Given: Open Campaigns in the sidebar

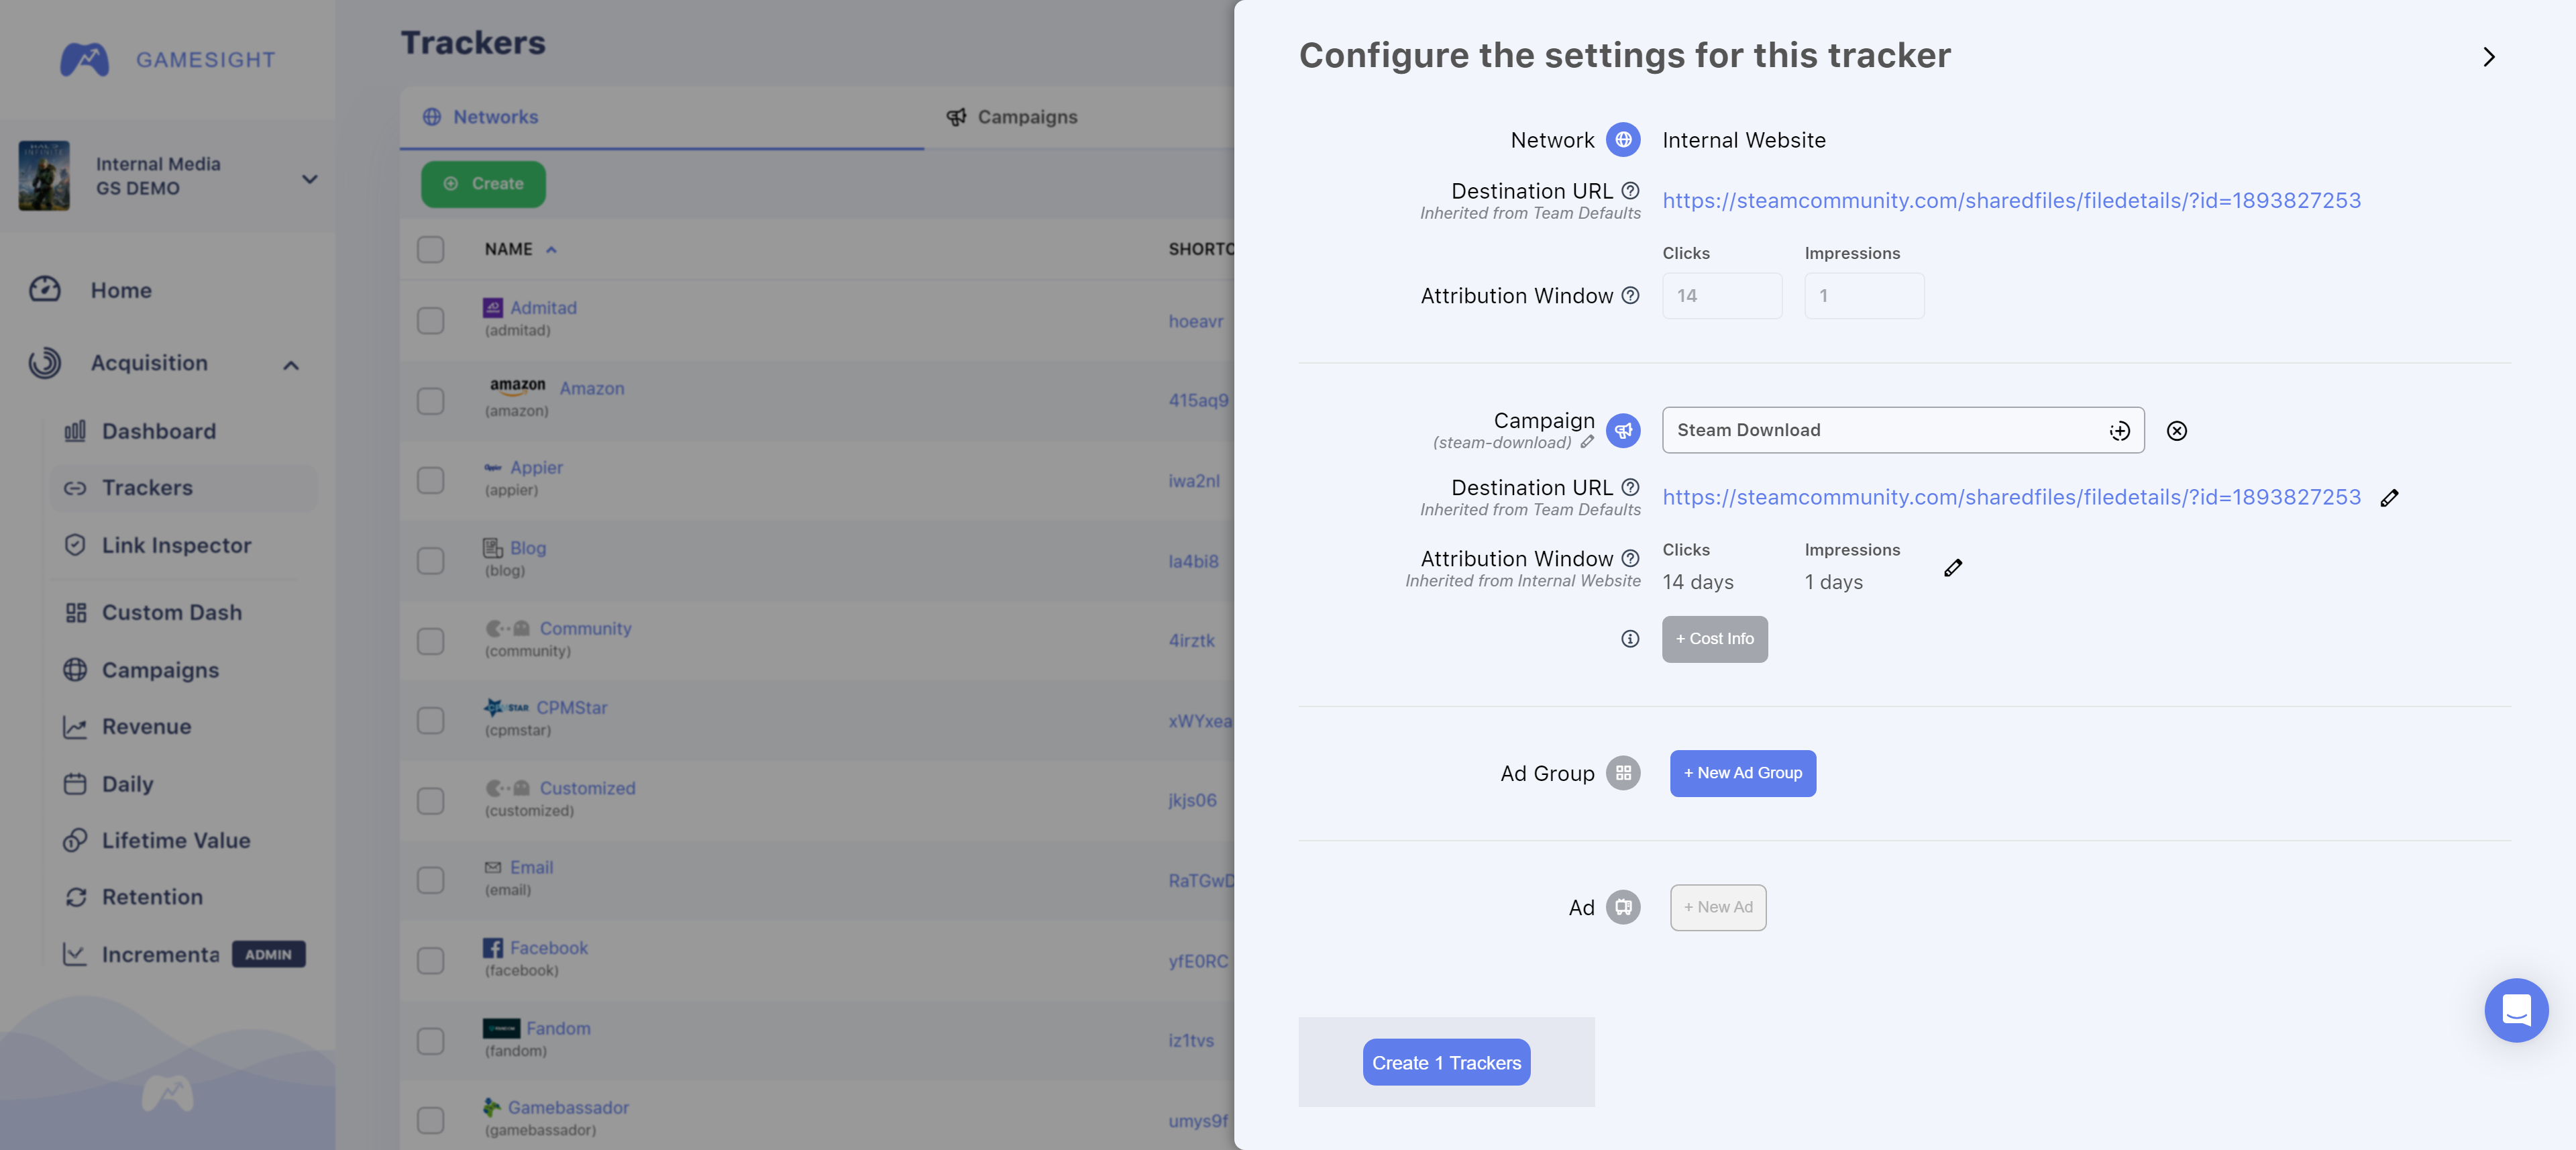Looking at the screenshot, I should (x=160, y=670).
